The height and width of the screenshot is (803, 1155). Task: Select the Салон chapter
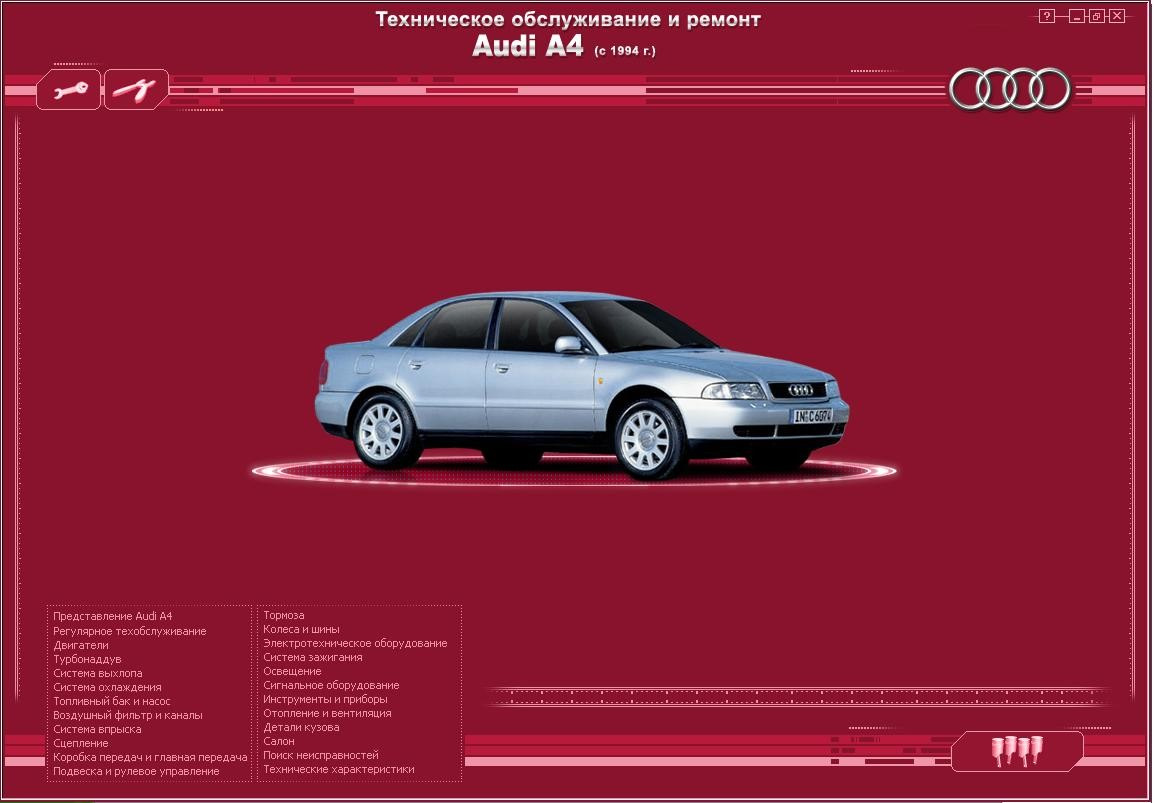tap(278, 741)
